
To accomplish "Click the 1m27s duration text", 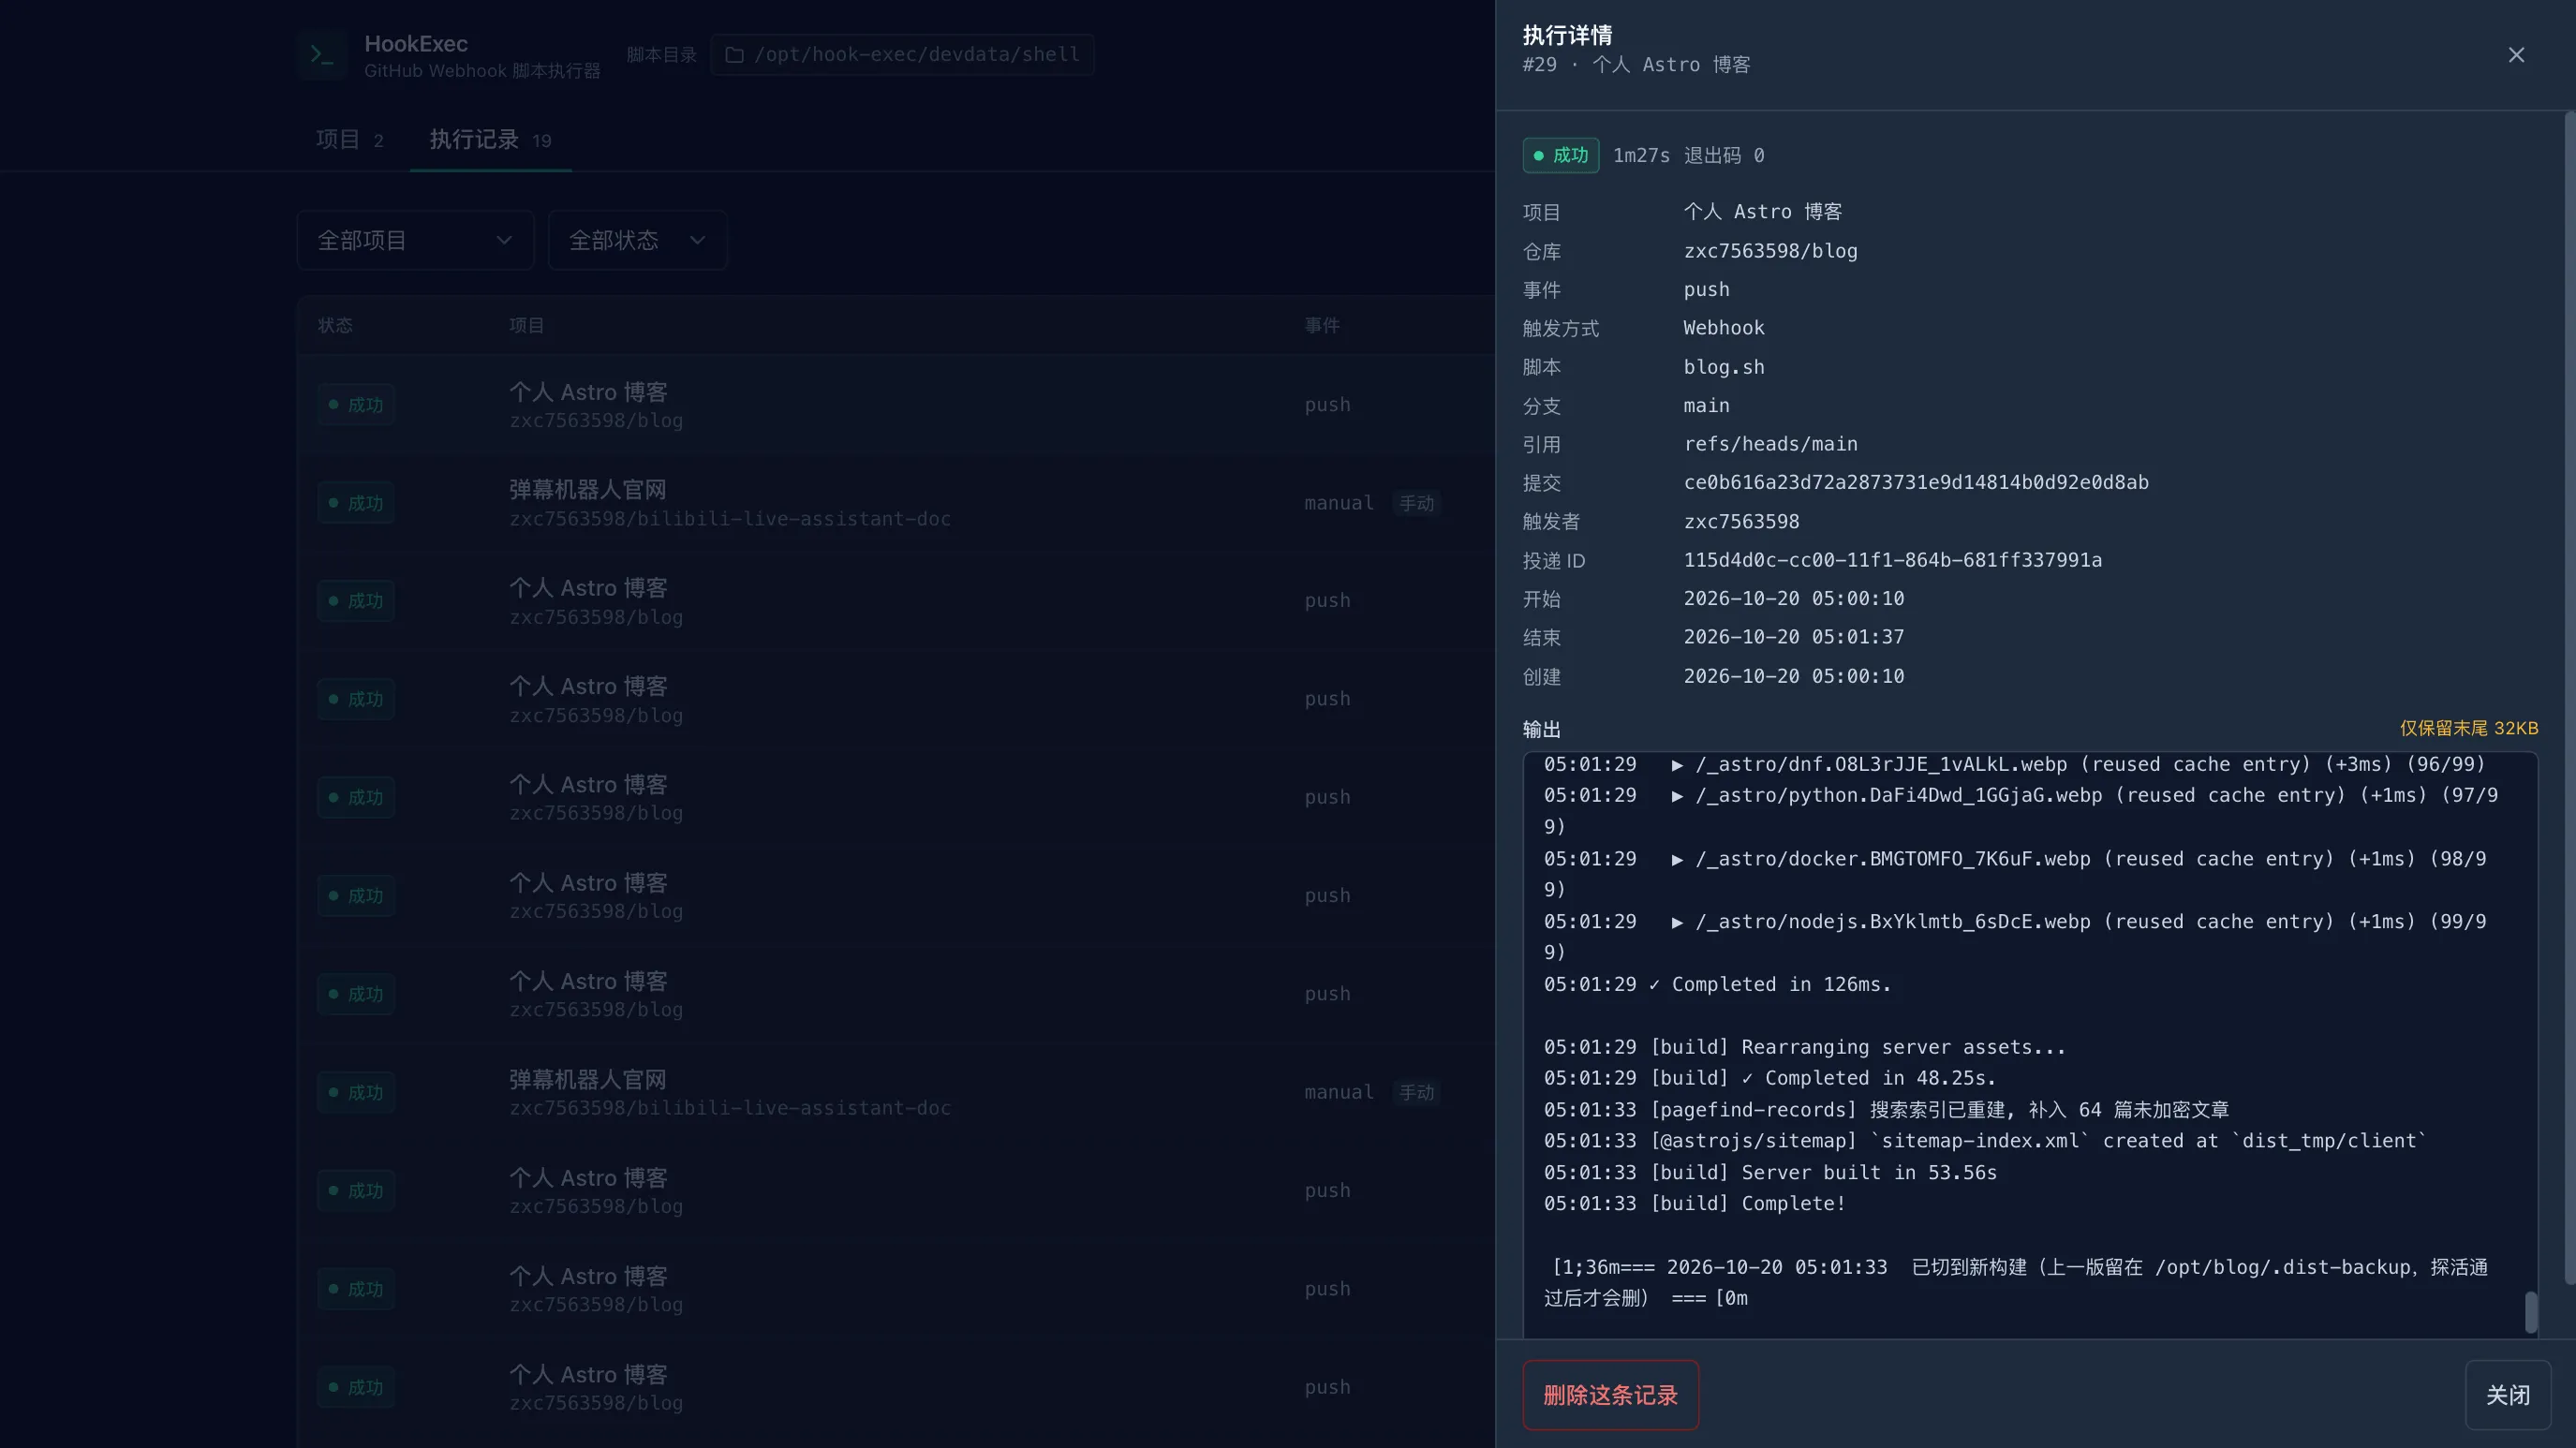I will pyautogui.click(x=1641, y=155).
